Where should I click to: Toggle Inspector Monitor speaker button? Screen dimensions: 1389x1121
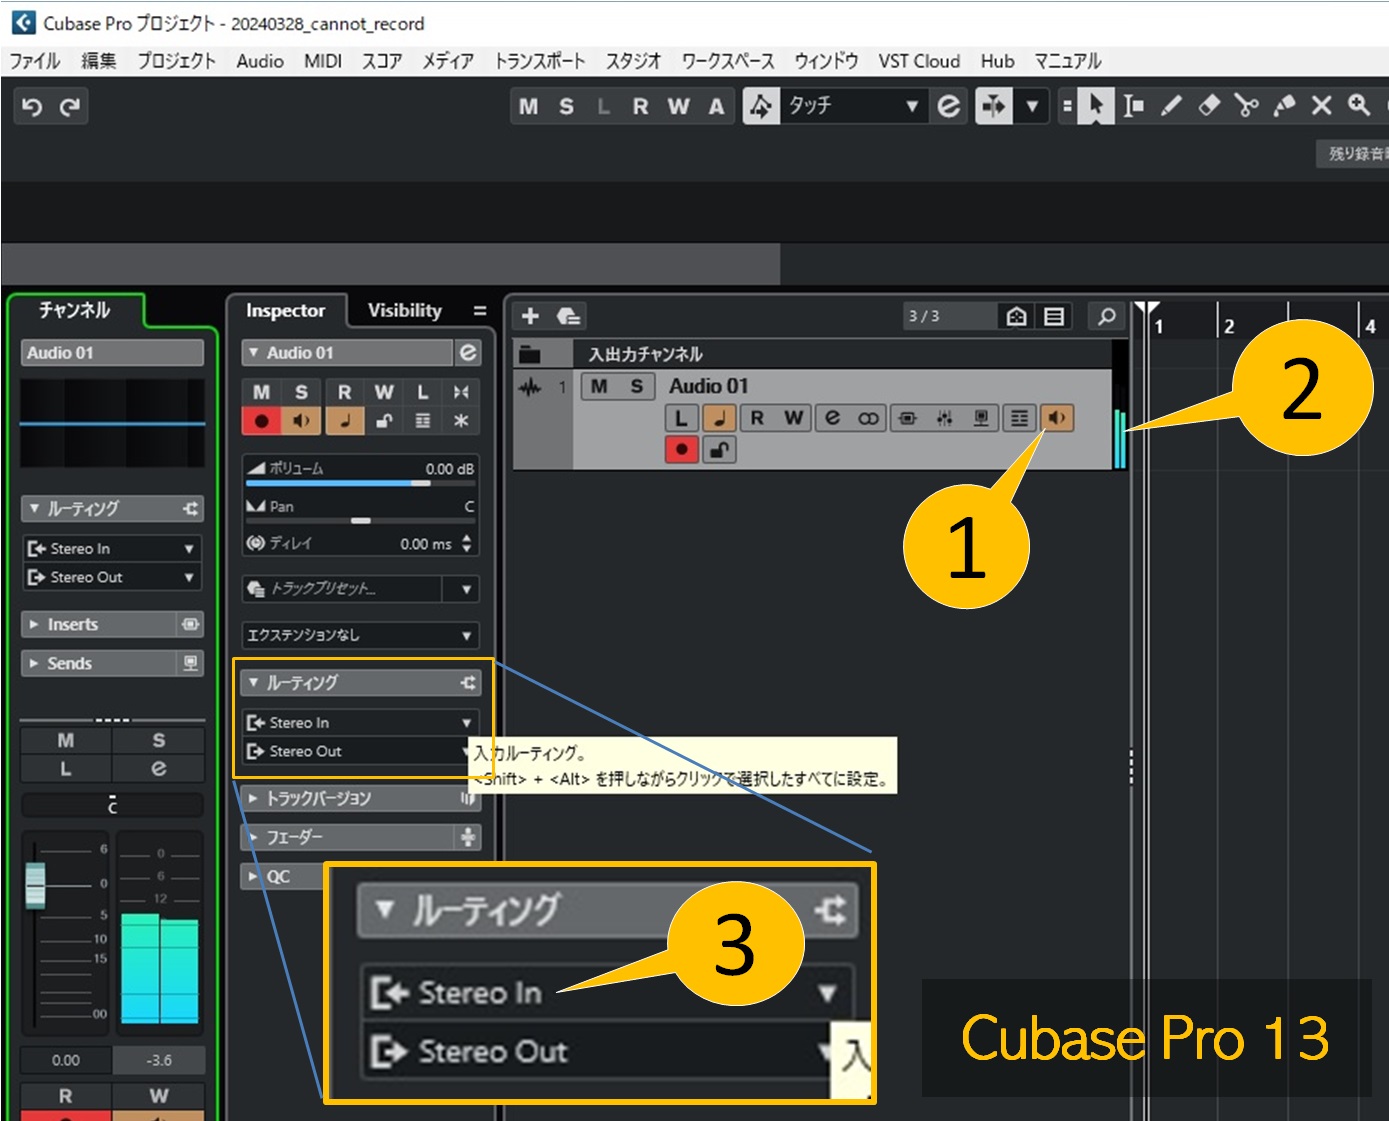pos(301,421)
